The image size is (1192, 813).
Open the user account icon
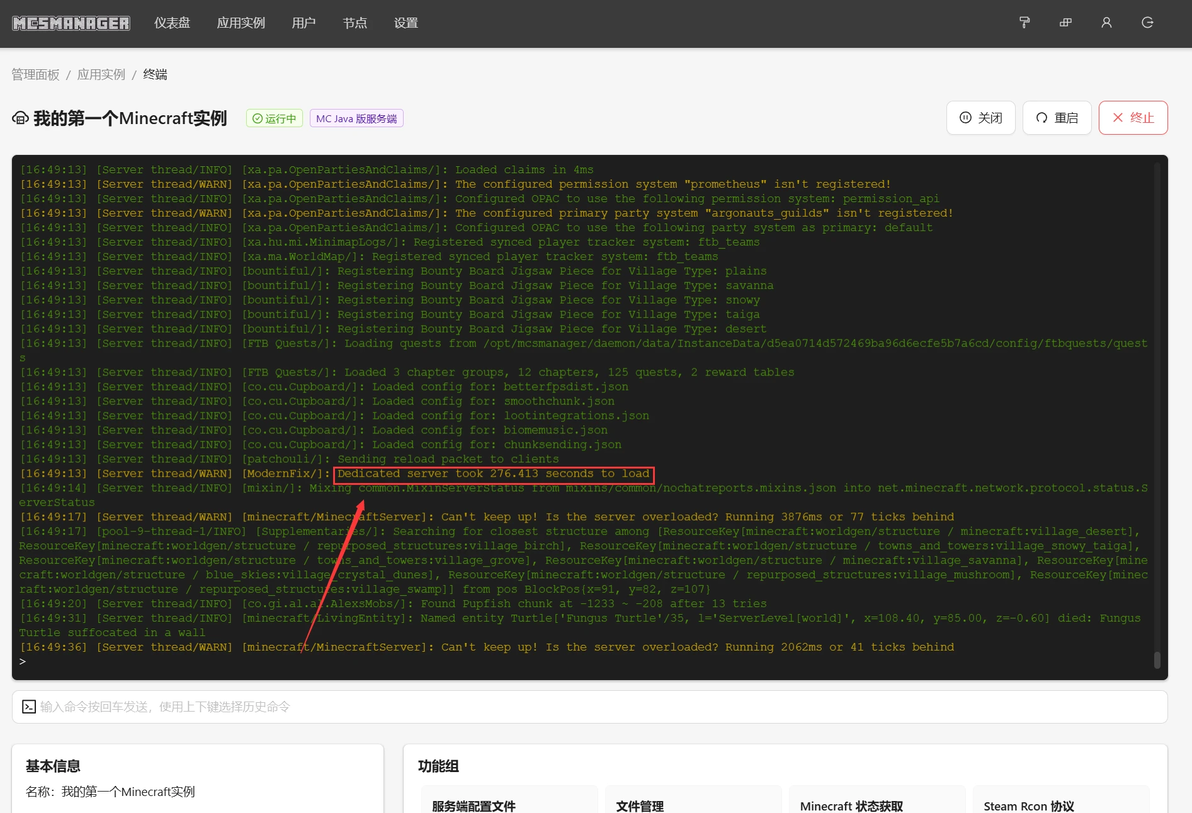1106,23
